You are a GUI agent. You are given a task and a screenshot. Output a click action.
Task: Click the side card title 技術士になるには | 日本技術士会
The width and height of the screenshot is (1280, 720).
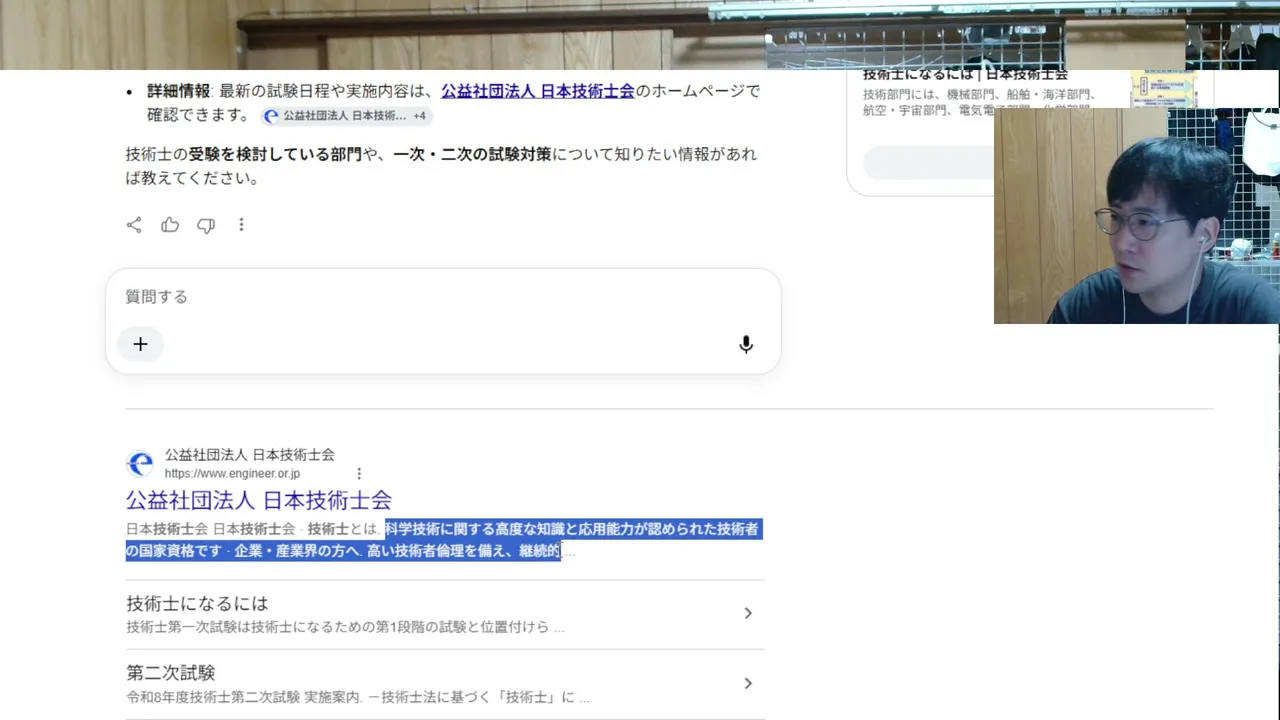point(965,75)
